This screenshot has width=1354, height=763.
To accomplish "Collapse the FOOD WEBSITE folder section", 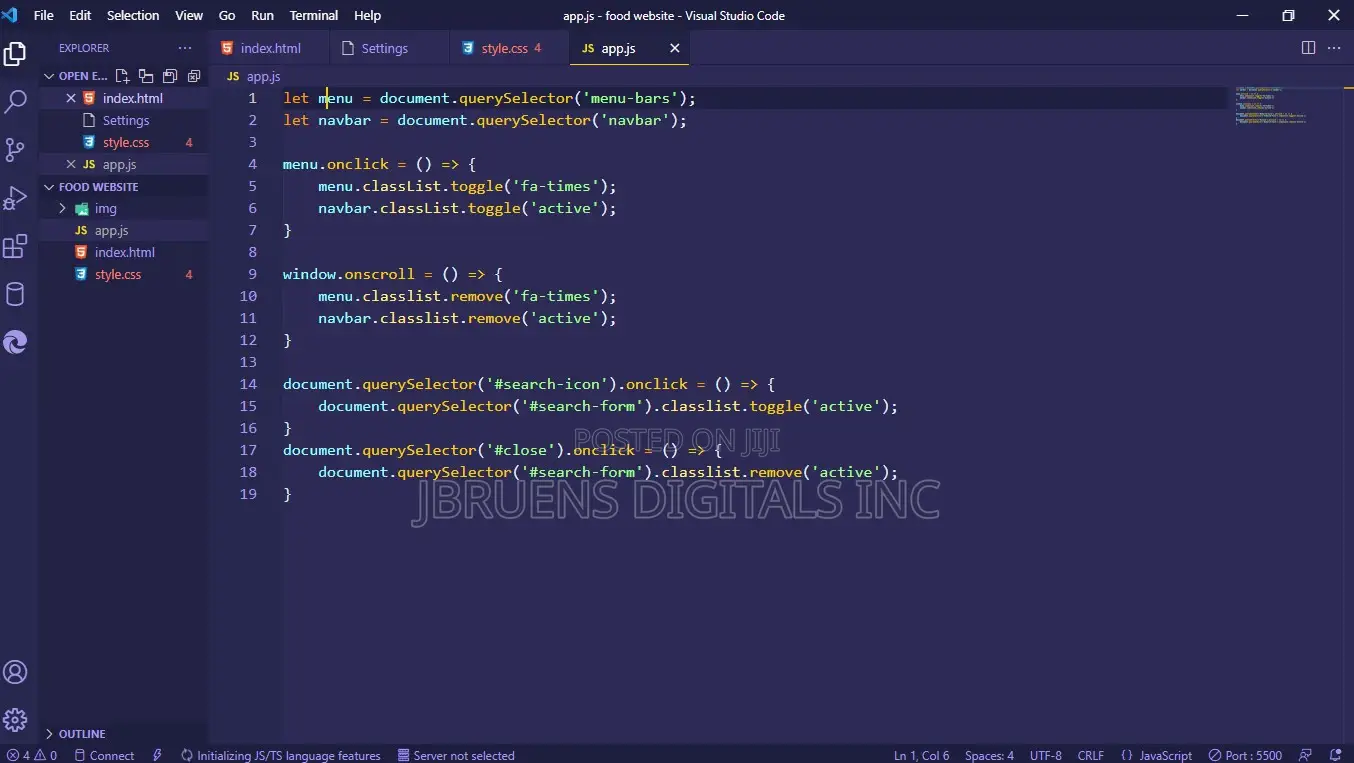I will coord(49,186).
